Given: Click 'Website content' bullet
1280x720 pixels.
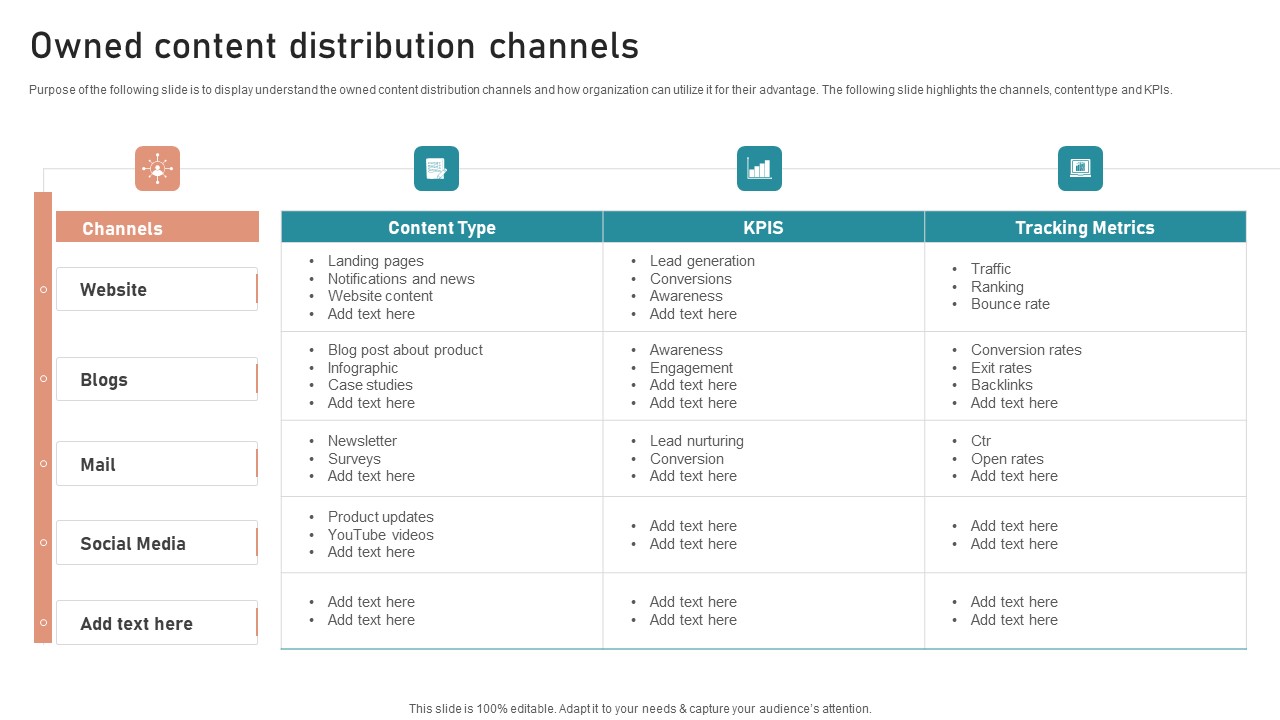Looking at the screenshot, I should coord(380,296).
